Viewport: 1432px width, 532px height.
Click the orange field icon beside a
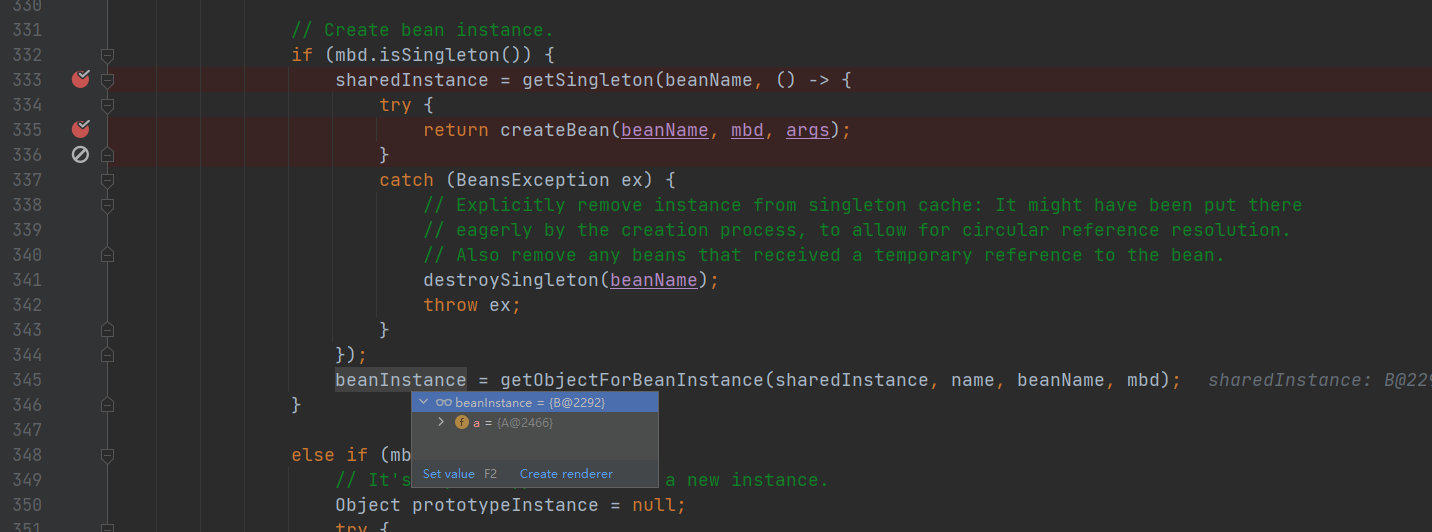(x=462, y=423)
